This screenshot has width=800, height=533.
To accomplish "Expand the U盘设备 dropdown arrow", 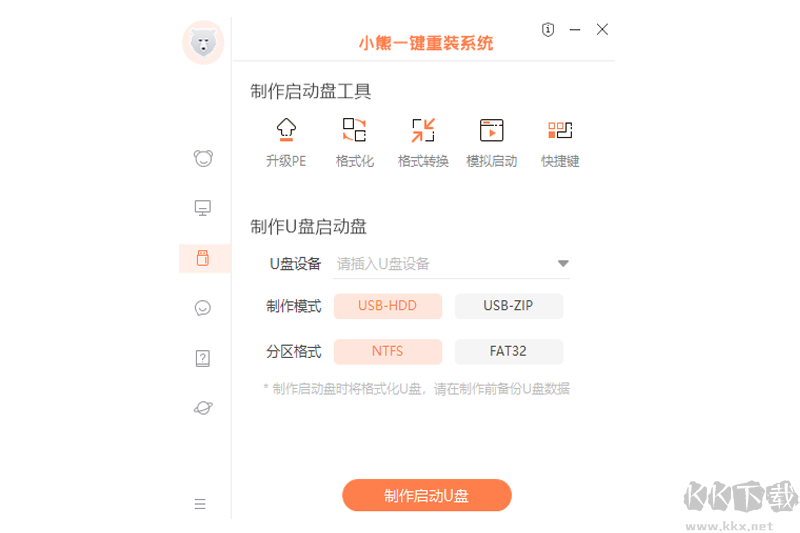I will (x=563, y=264).
